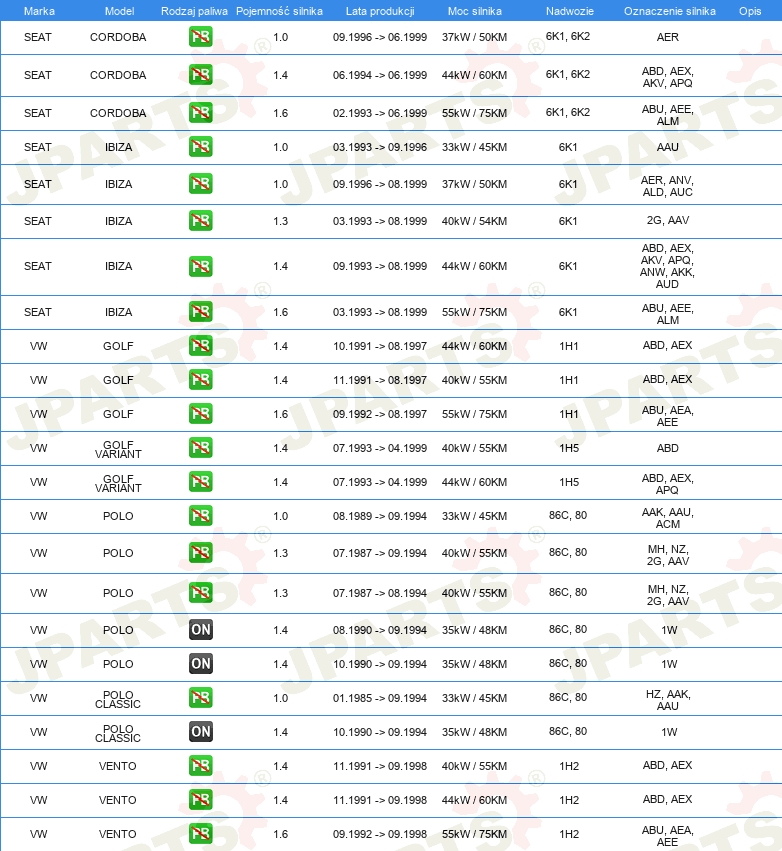
Task: Click the Nadwozie column header
Action: pyautogui.click(x=570, y=11)
